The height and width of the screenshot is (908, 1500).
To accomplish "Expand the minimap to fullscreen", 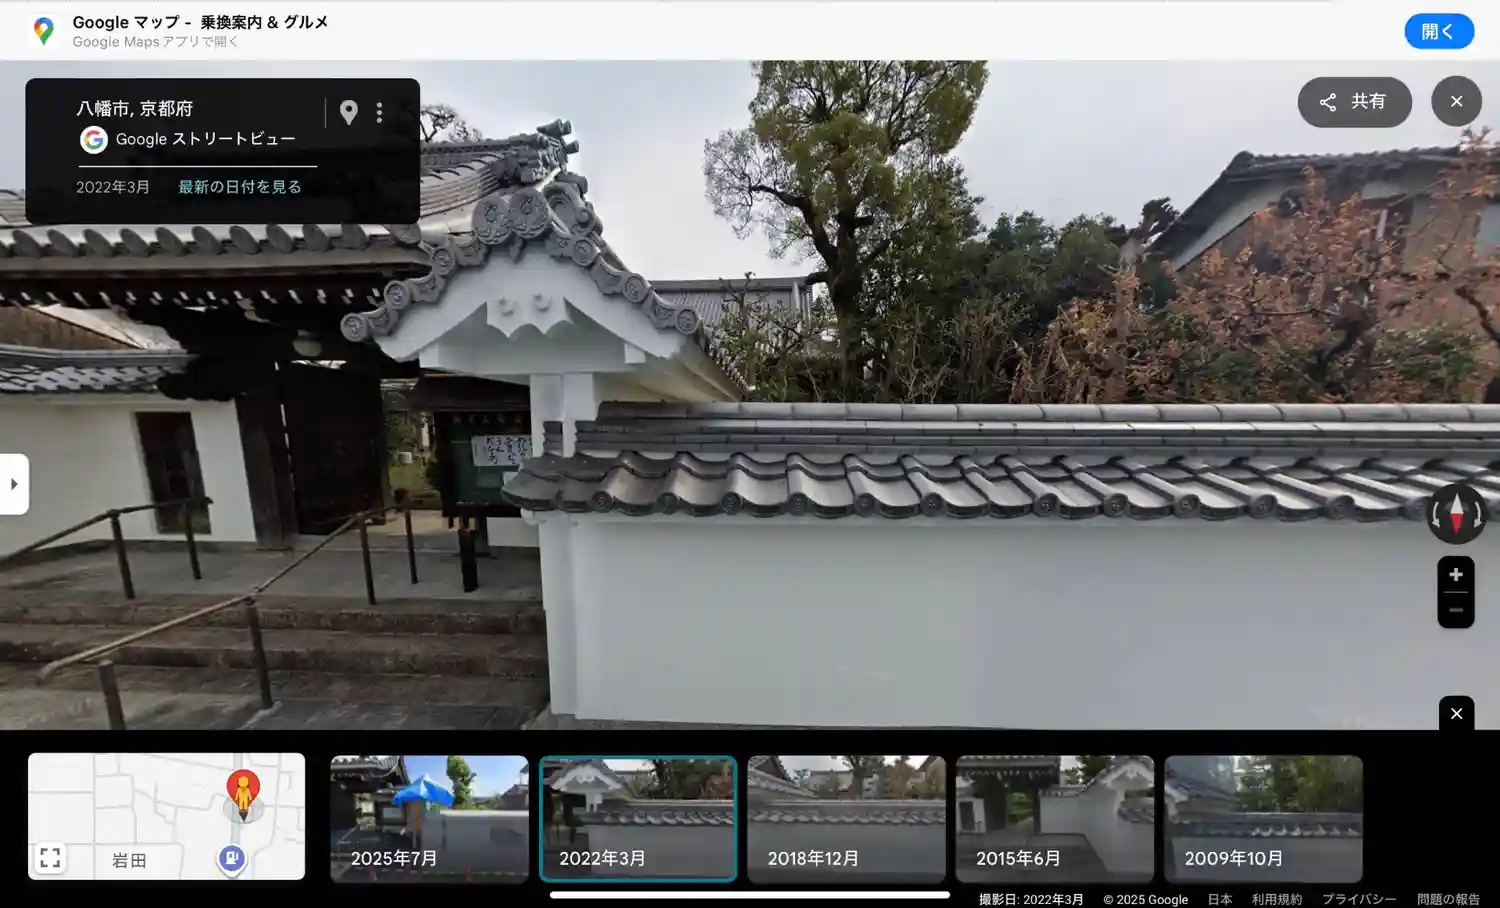I will tap(50, 858).
